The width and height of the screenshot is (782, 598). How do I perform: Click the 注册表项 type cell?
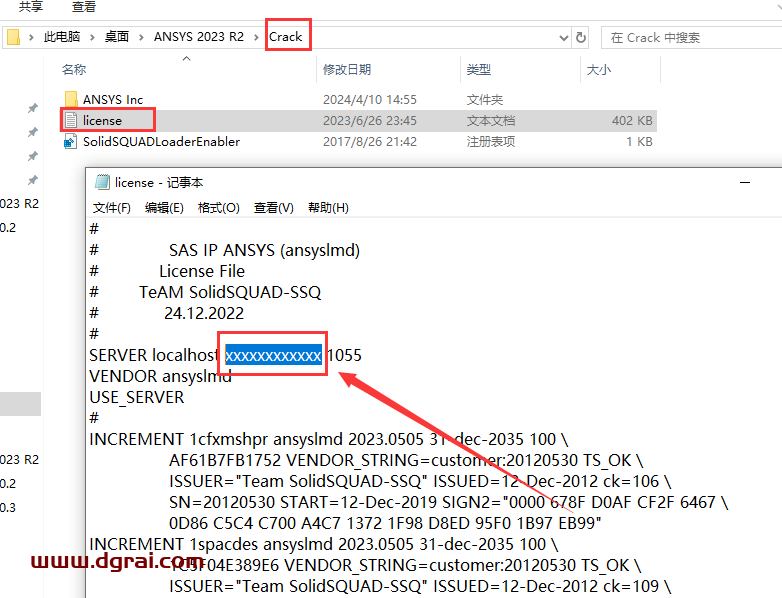click(x=491, y=142)
